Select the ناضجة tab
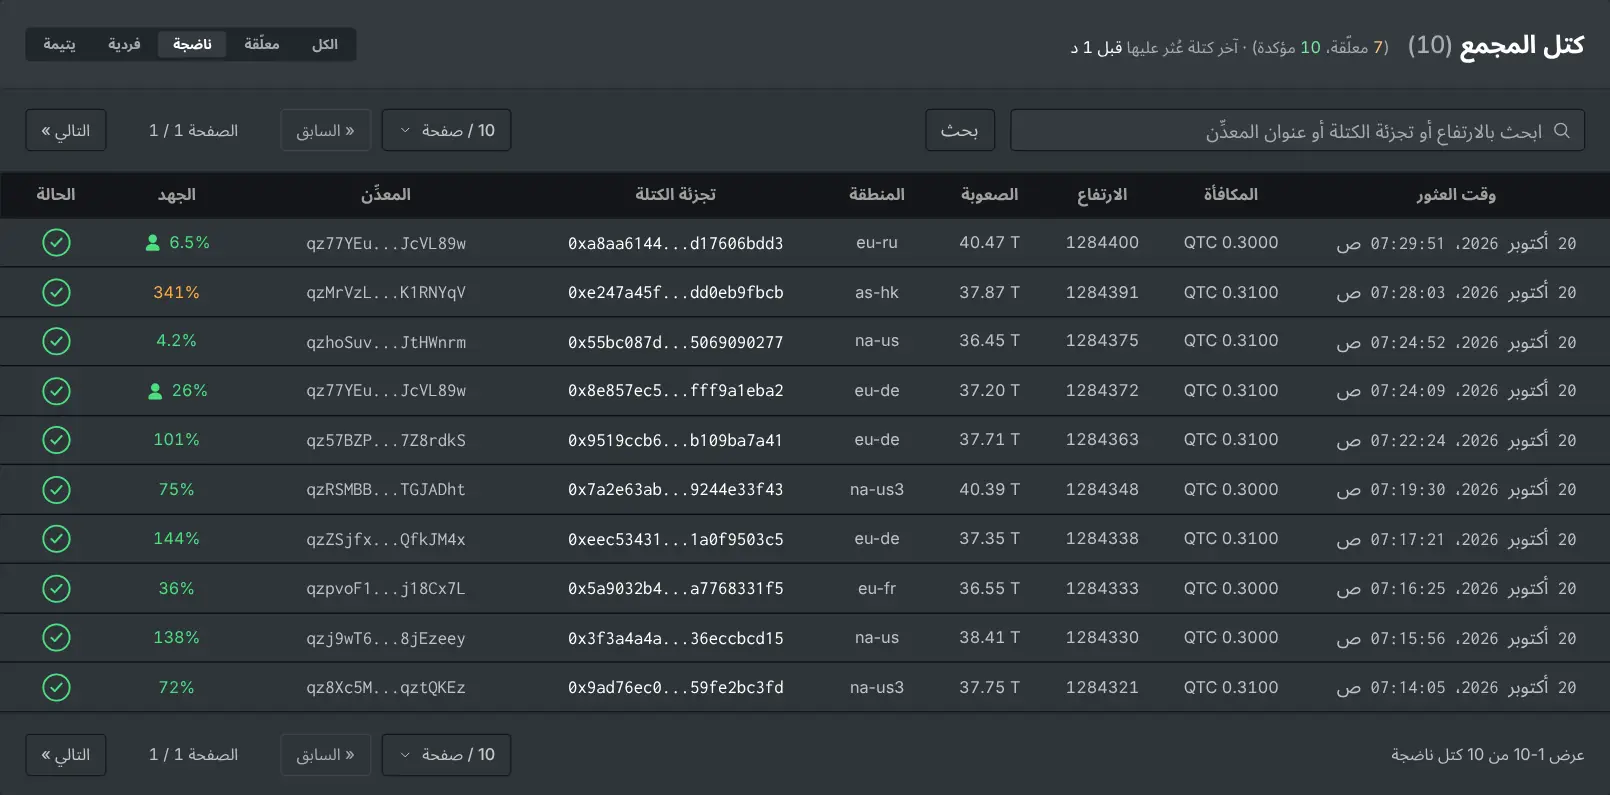1610x795 pixels. click(x=192, y=44)
